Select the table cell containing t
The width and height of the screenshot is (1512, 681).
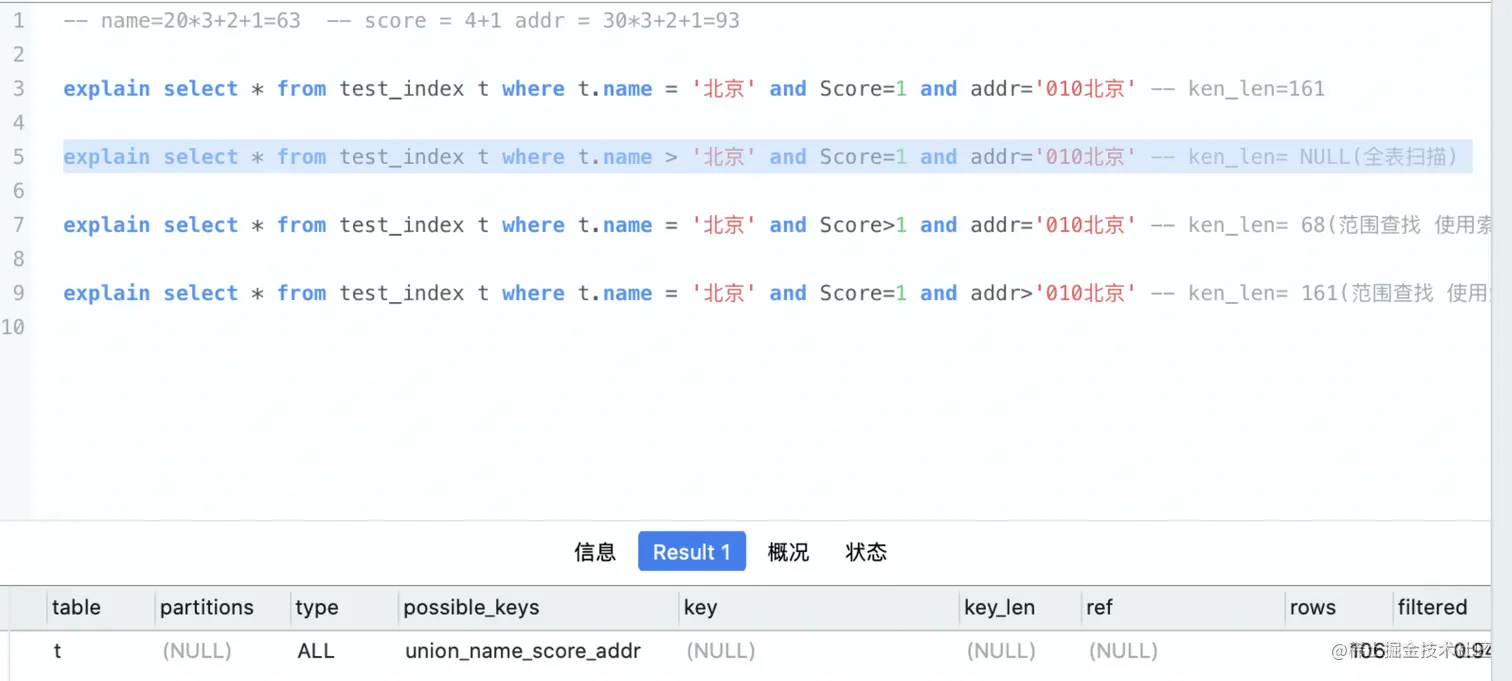click(x=57, y=651)
